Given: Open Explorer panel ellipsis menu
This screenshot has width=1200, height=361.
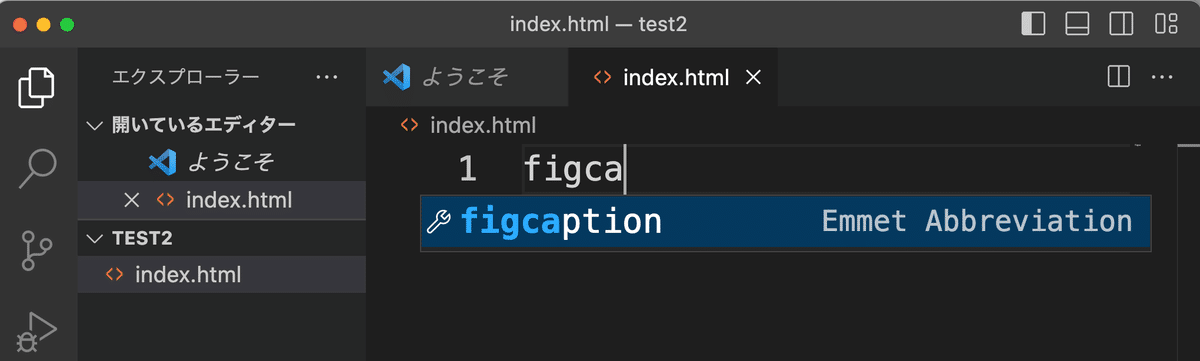Looking at the screenshot, I should [327, 76].
